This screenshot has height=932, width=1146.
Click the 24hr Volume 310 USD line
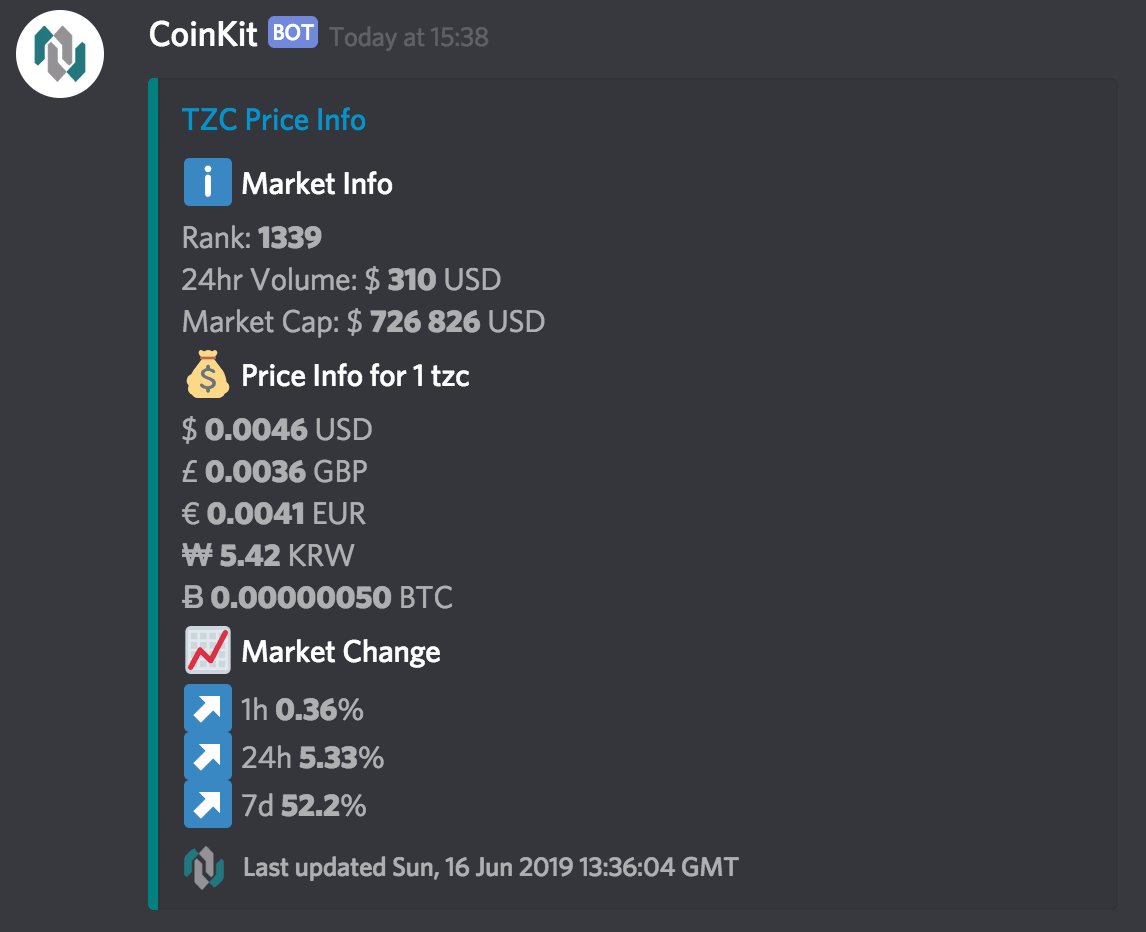pos(341,280)
